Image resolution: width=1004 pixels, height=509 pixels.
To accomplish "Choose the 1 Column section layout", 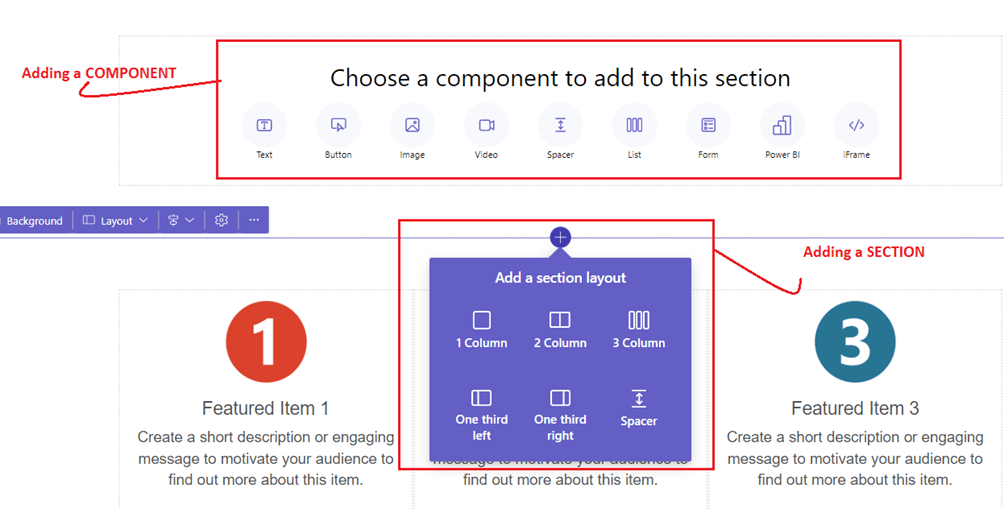I will click(x=482, y=328).
